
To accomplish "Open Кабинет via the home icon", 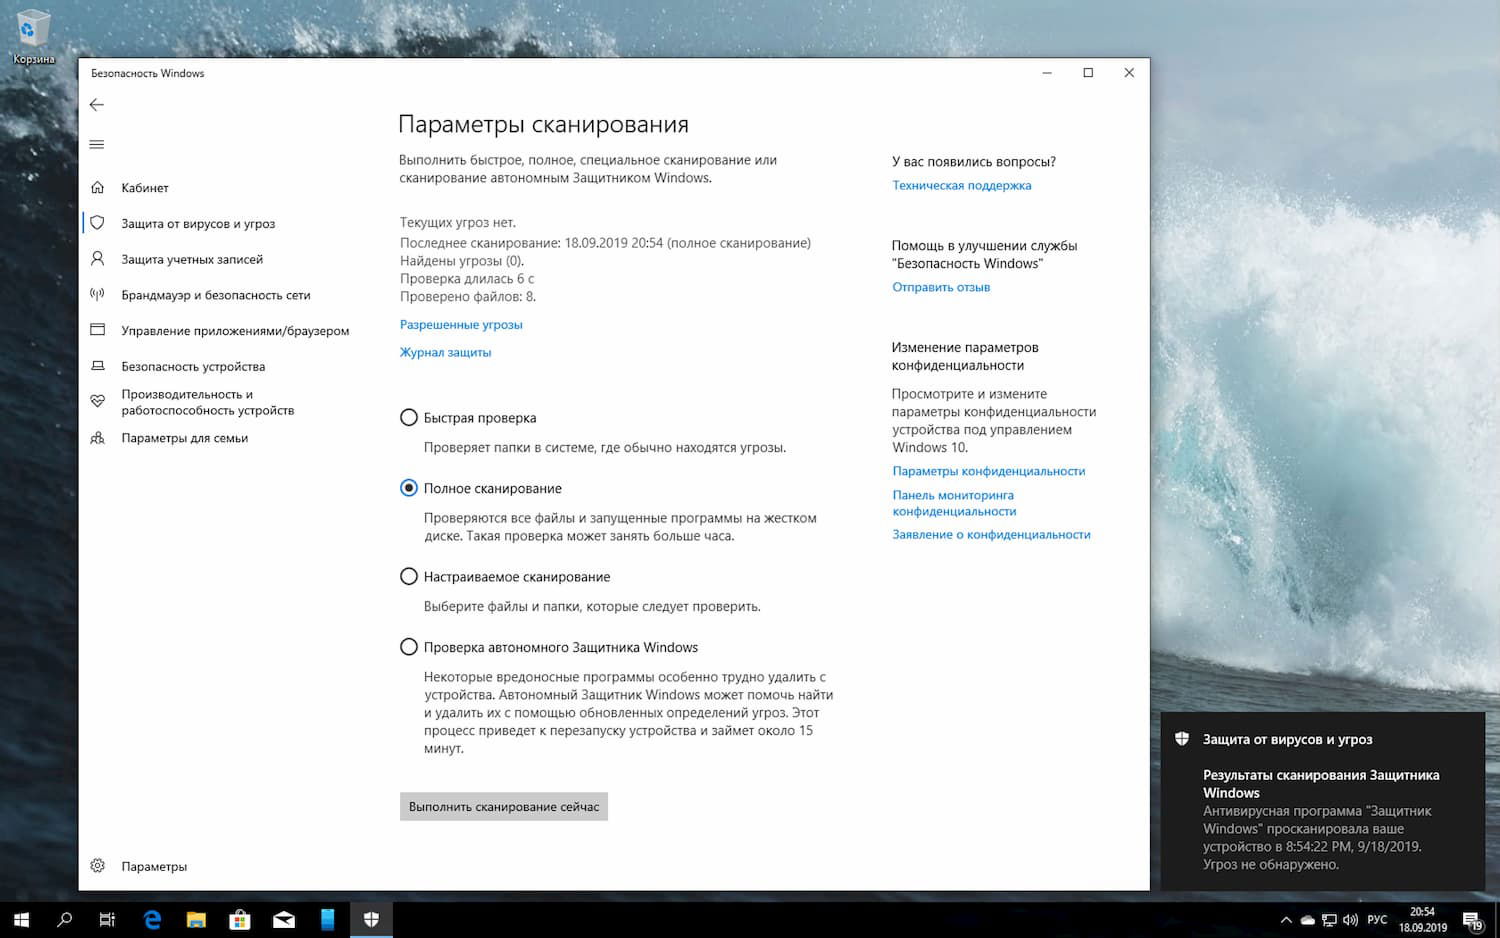I will click(98, 187).
